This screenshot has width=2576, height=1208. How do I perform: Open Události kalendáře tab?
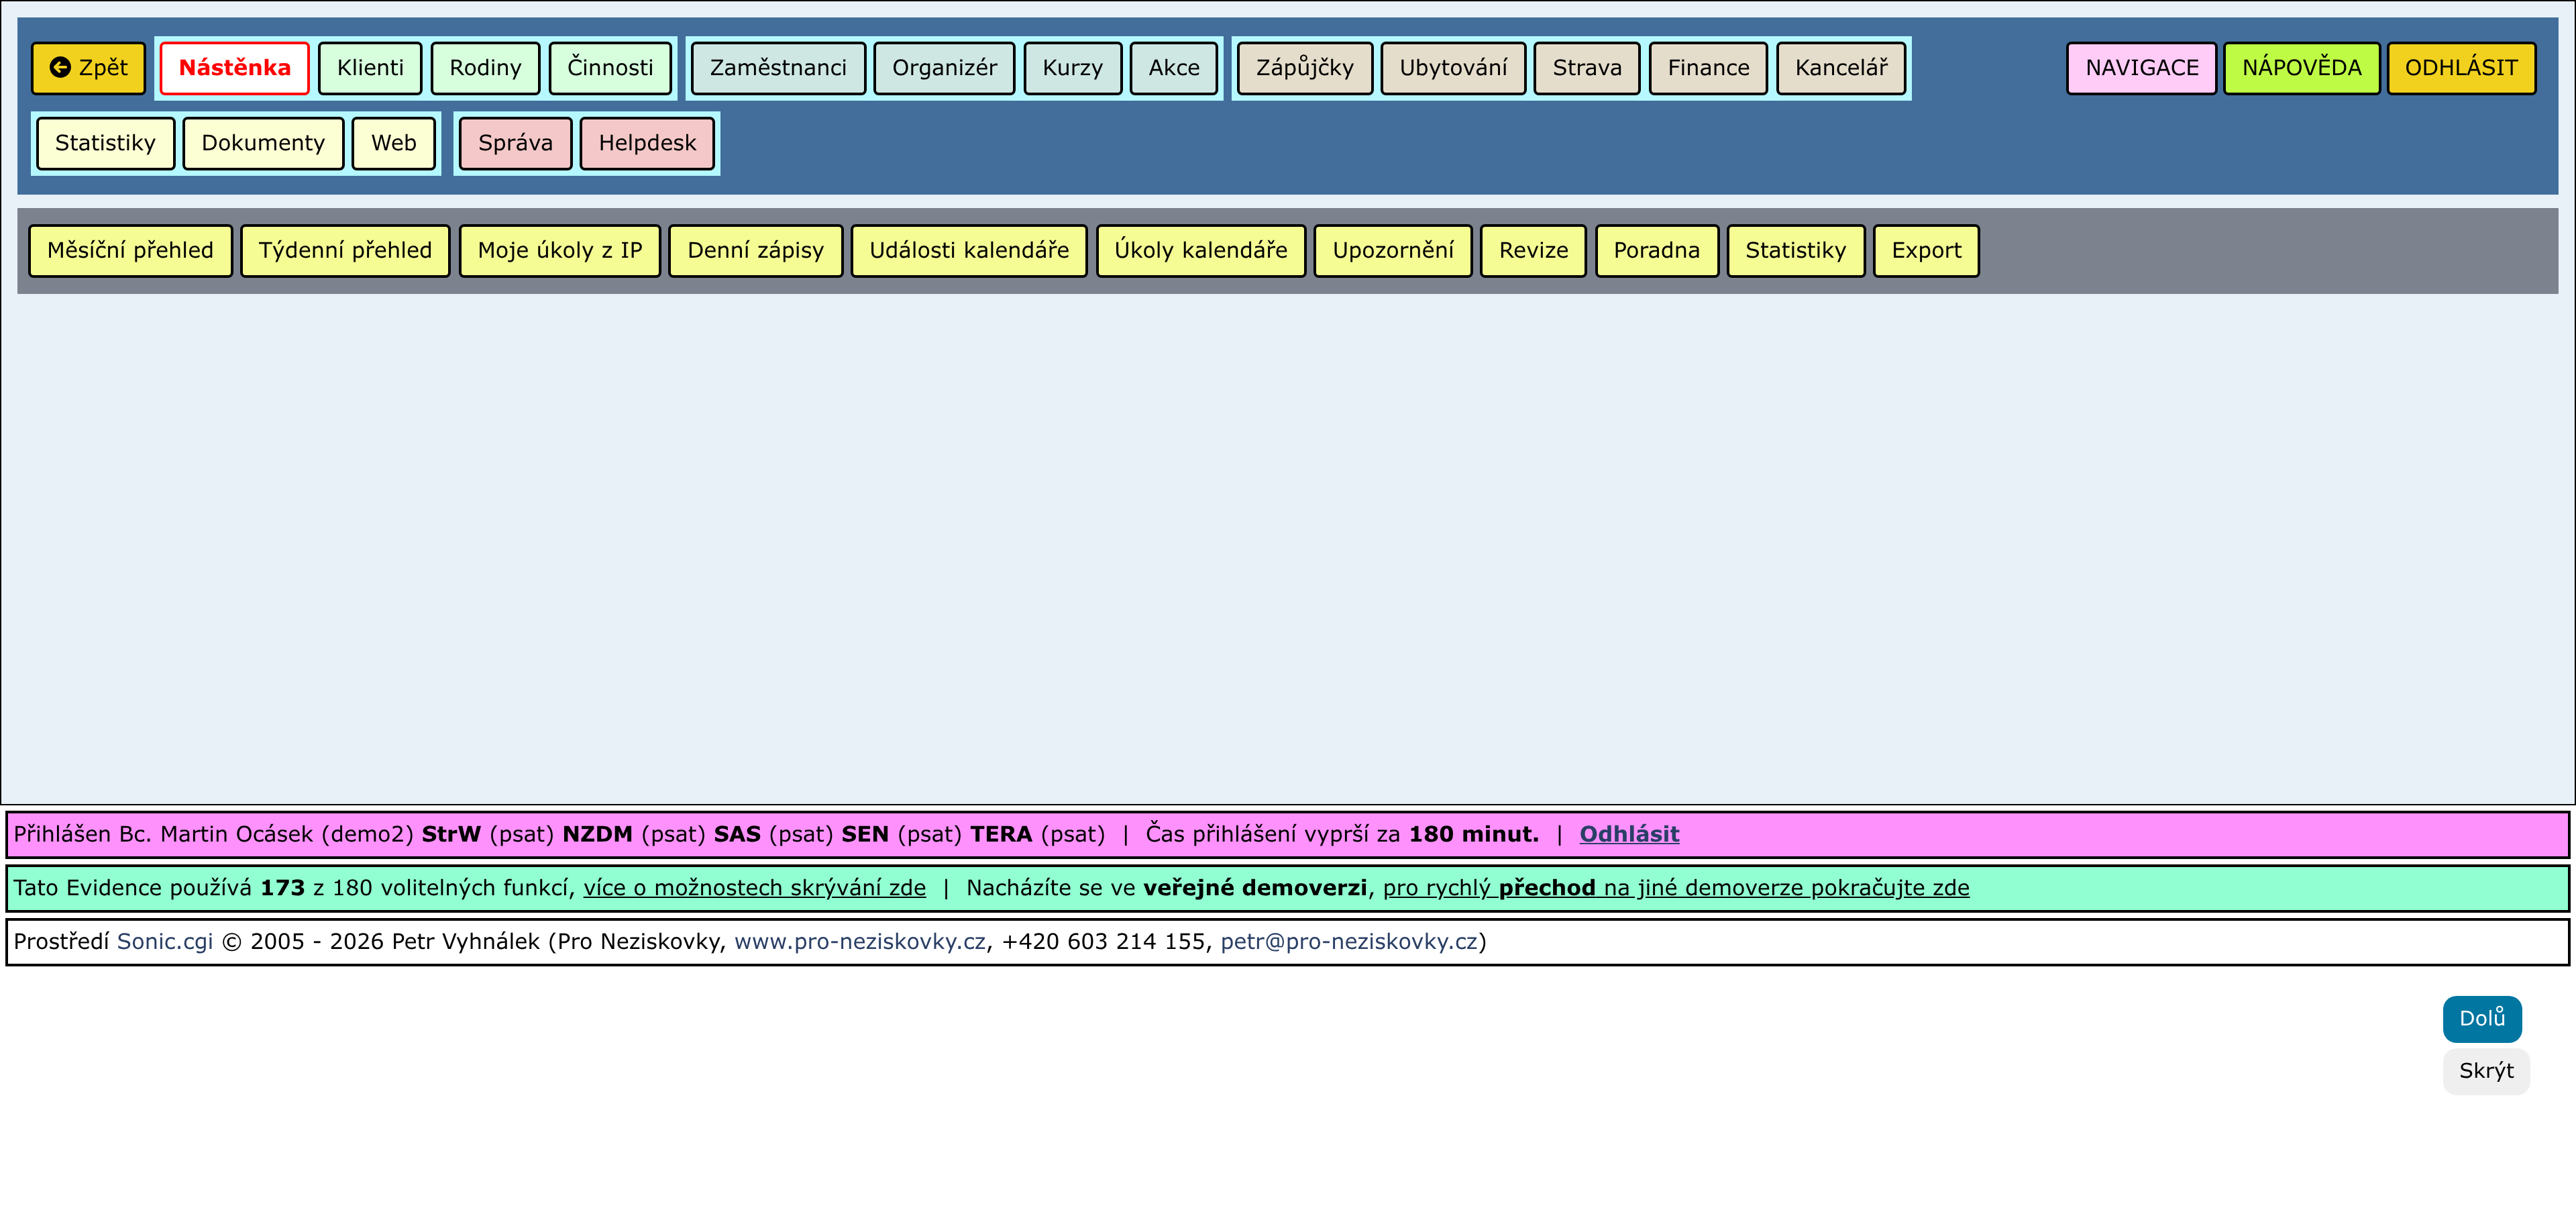pos(968,250)
